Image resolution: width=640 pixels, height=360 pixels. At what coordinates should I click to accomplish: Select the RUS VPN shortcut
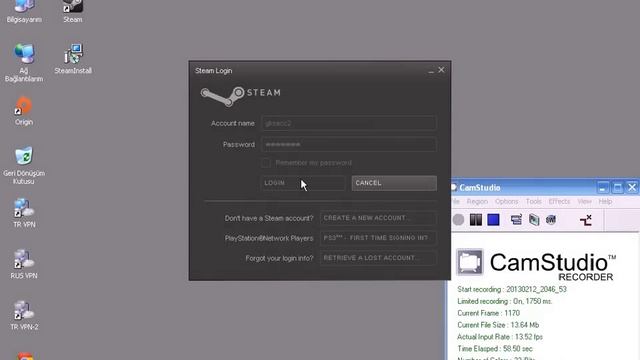coord(24,264)
